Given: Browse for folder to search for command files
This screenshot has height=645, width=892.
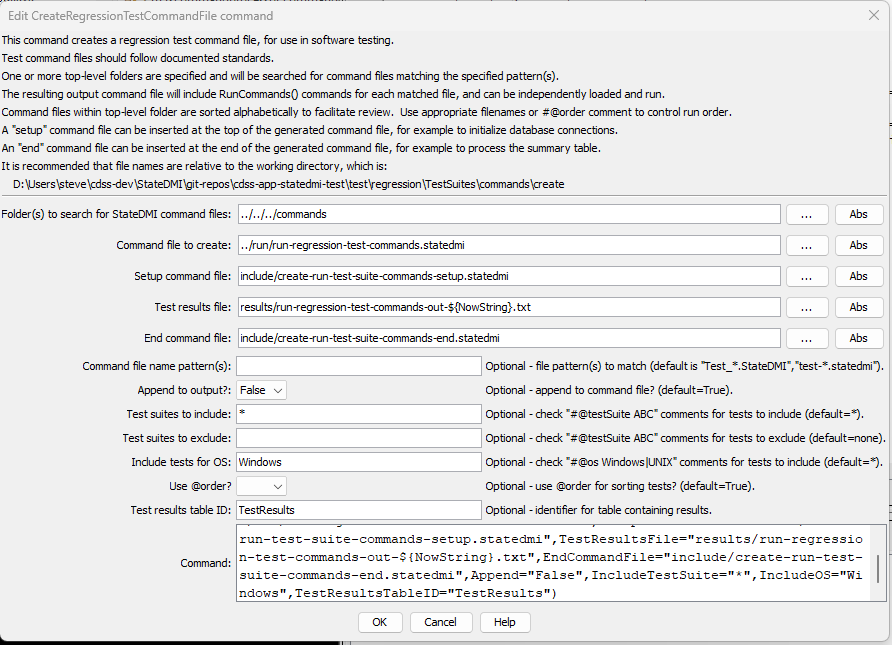Looking at the screenshot, I should pos(807,214).
